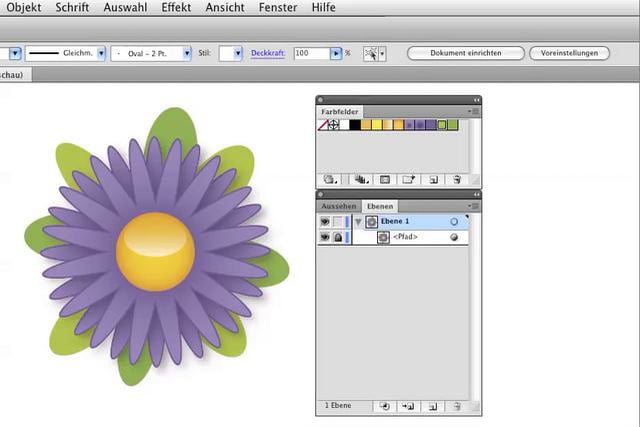Image resolution: width=640 pixels, height=427 pixels.
Task: Create a new sublayer in Ebenen panel
Action: click(408, 406)
